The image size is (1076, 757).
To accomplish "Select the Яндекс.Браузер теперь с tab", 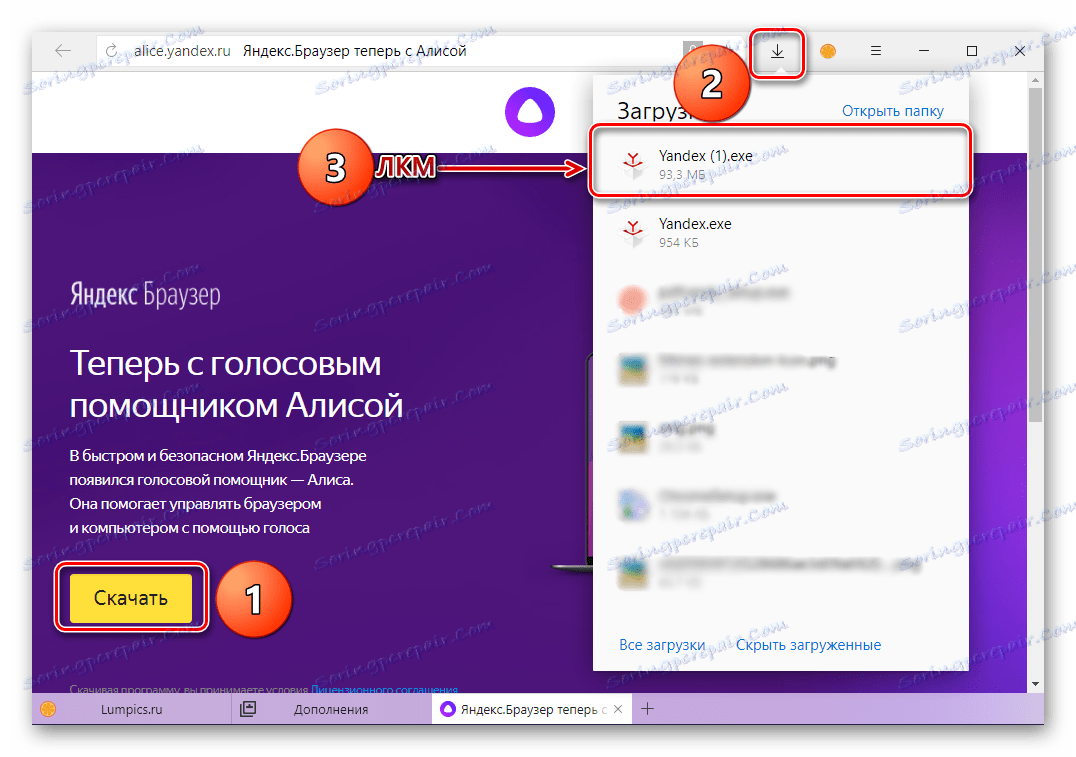I will coord(533,709).
